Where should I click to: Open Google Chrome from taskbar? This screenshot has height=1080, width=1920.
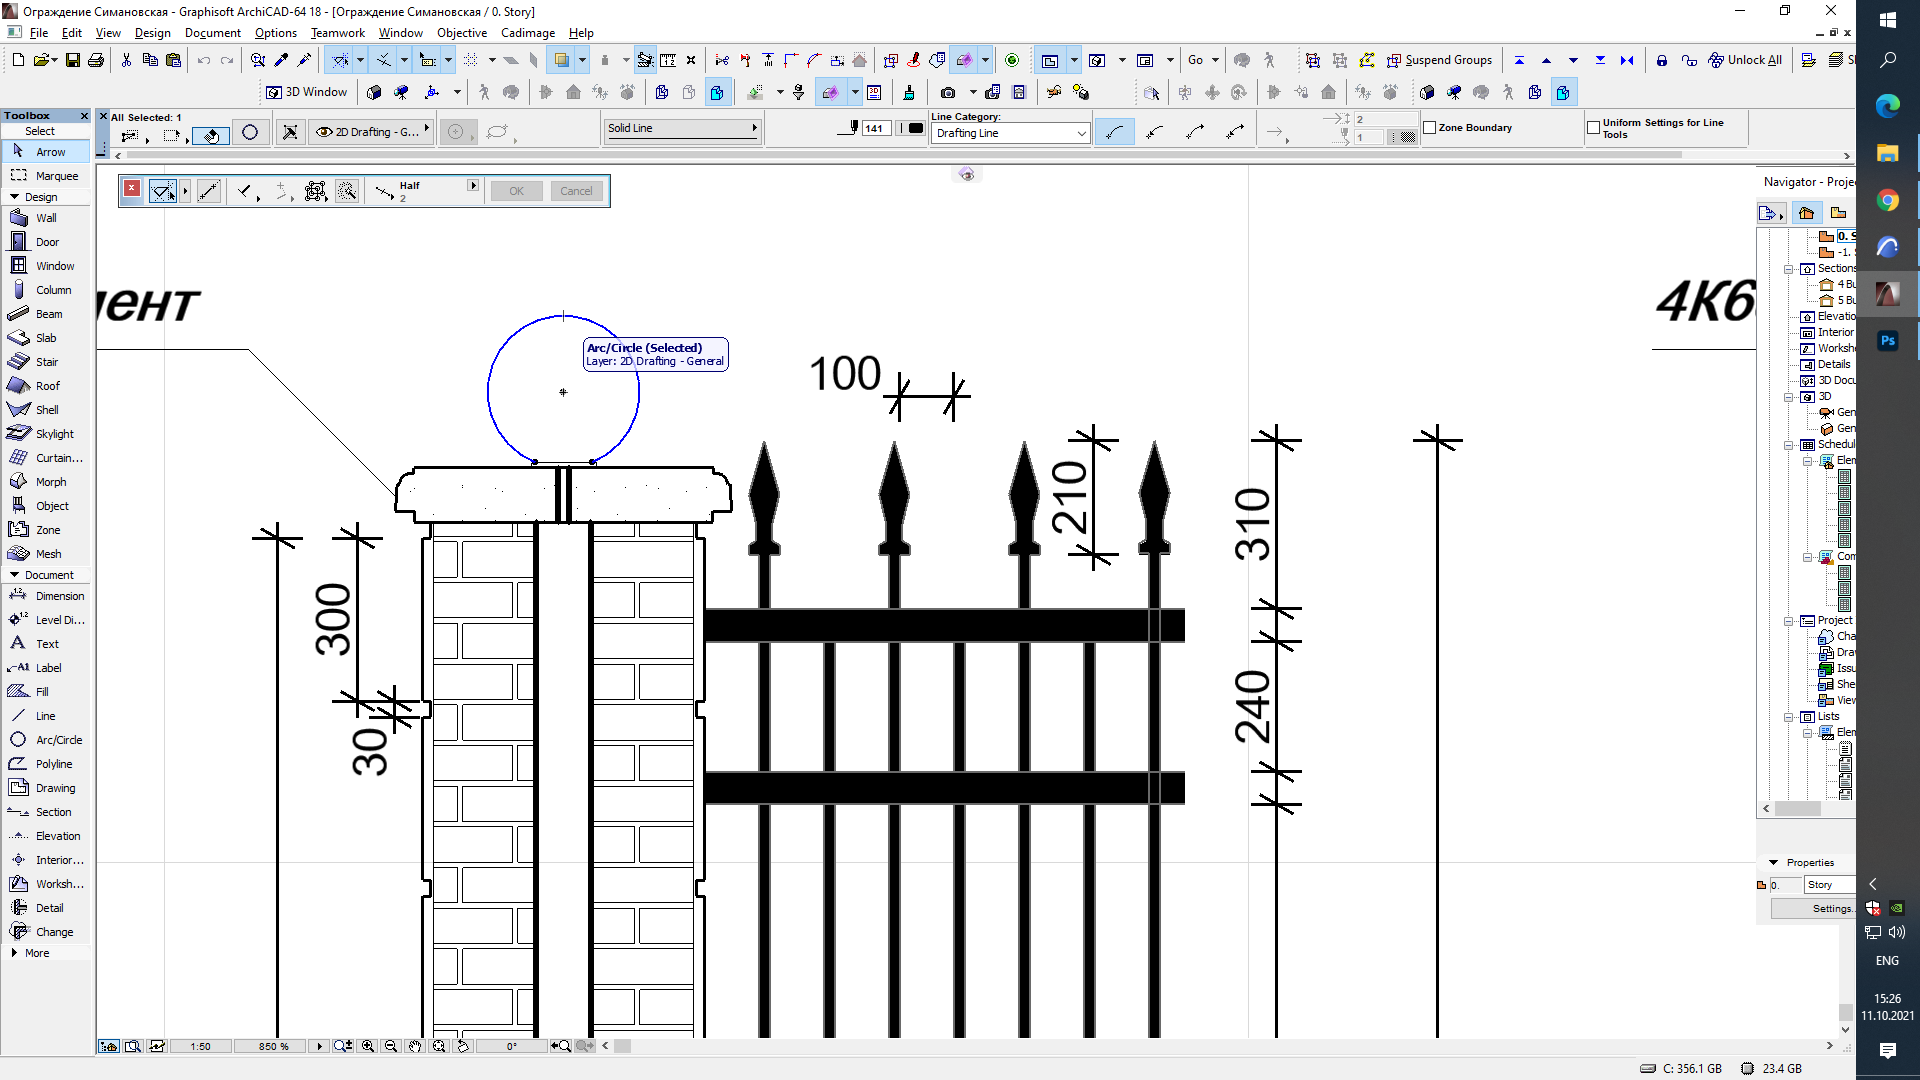point(1887,200)
